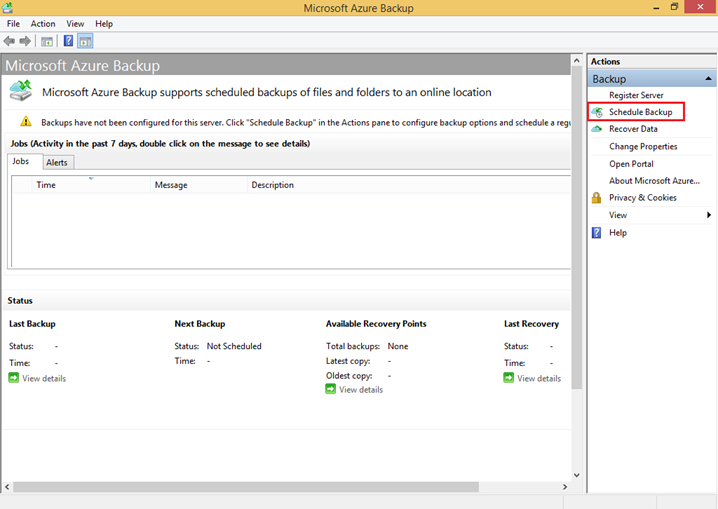Open the View menu in the menu bar
The image size is (718, 509).
tap(75, 24)
